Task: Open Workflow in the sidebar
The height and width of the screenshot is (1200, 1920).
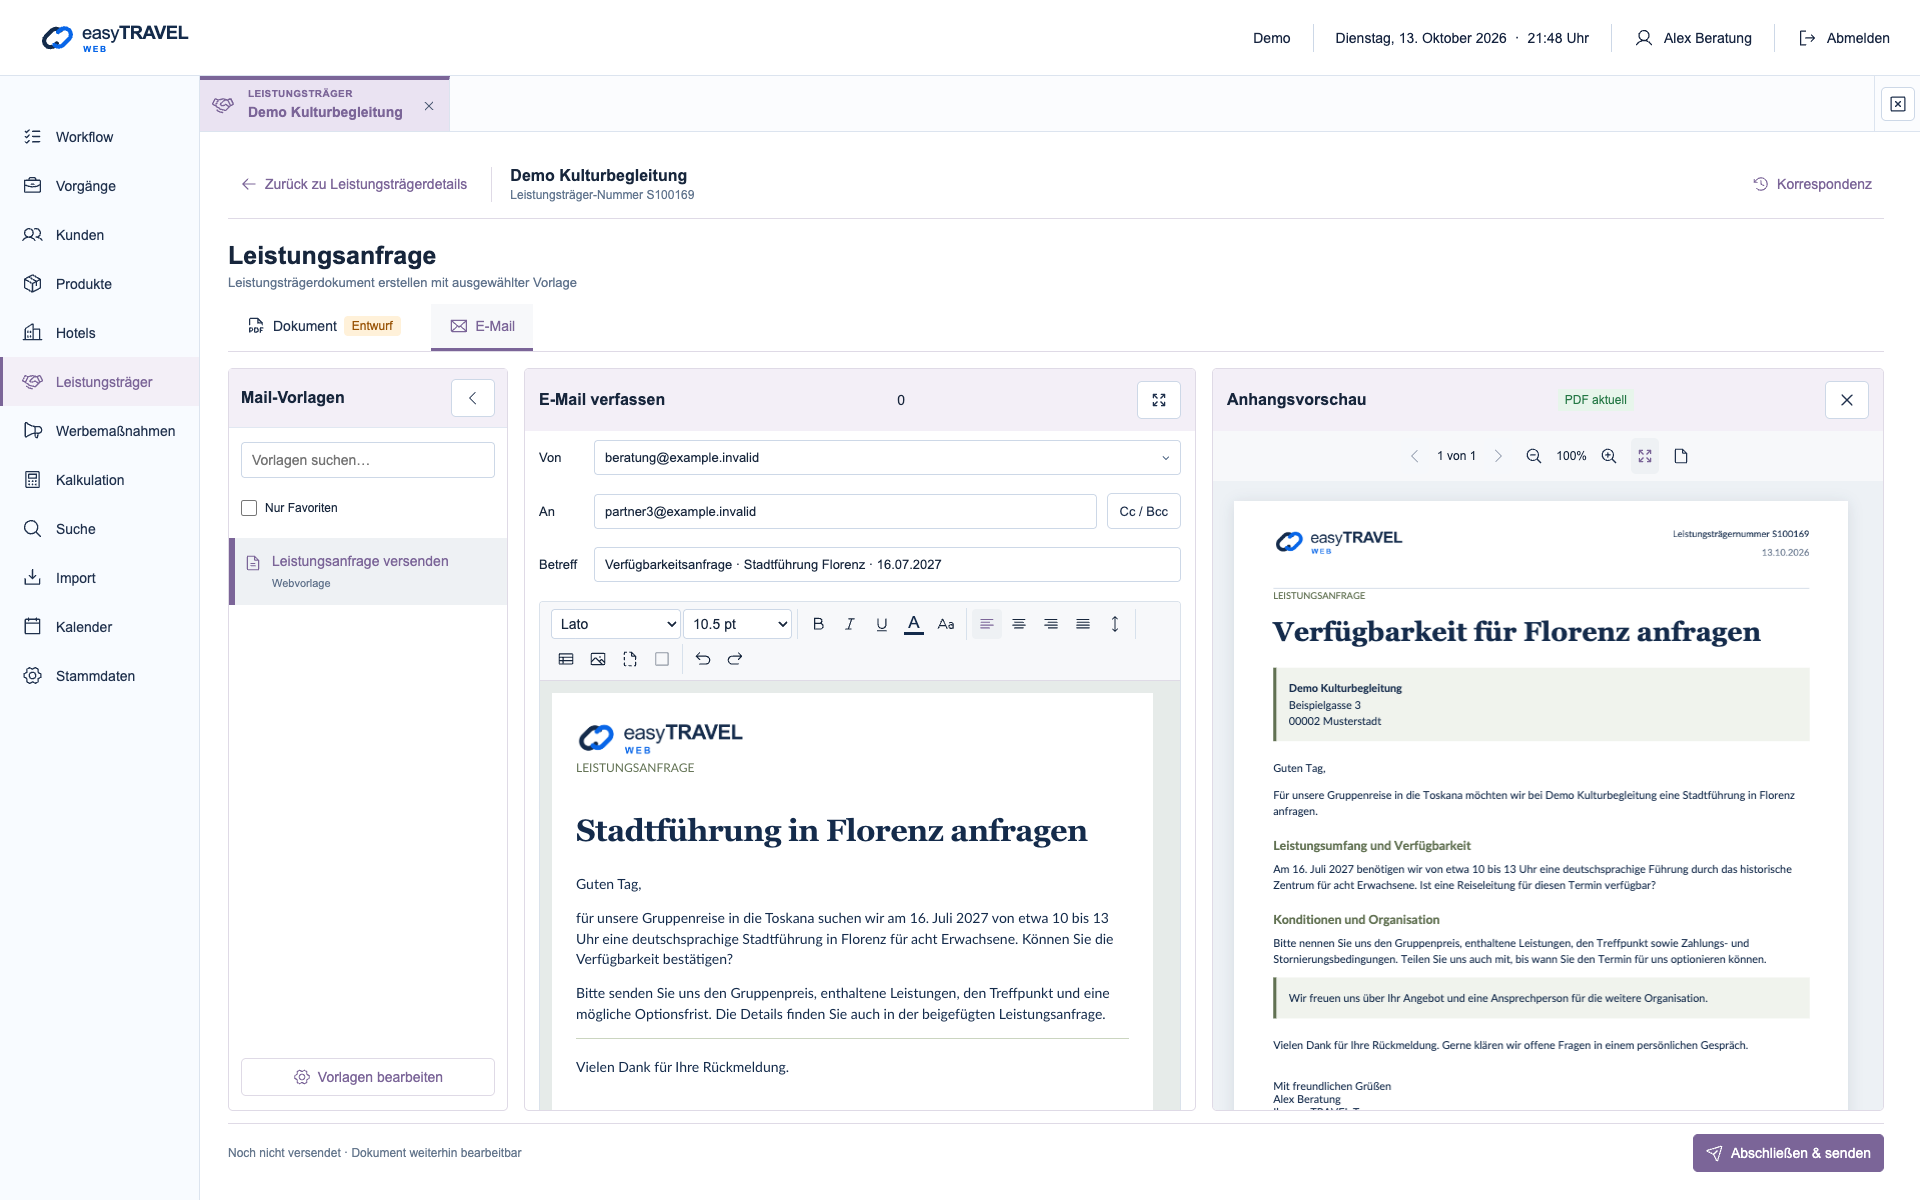Action: point(99,137)
